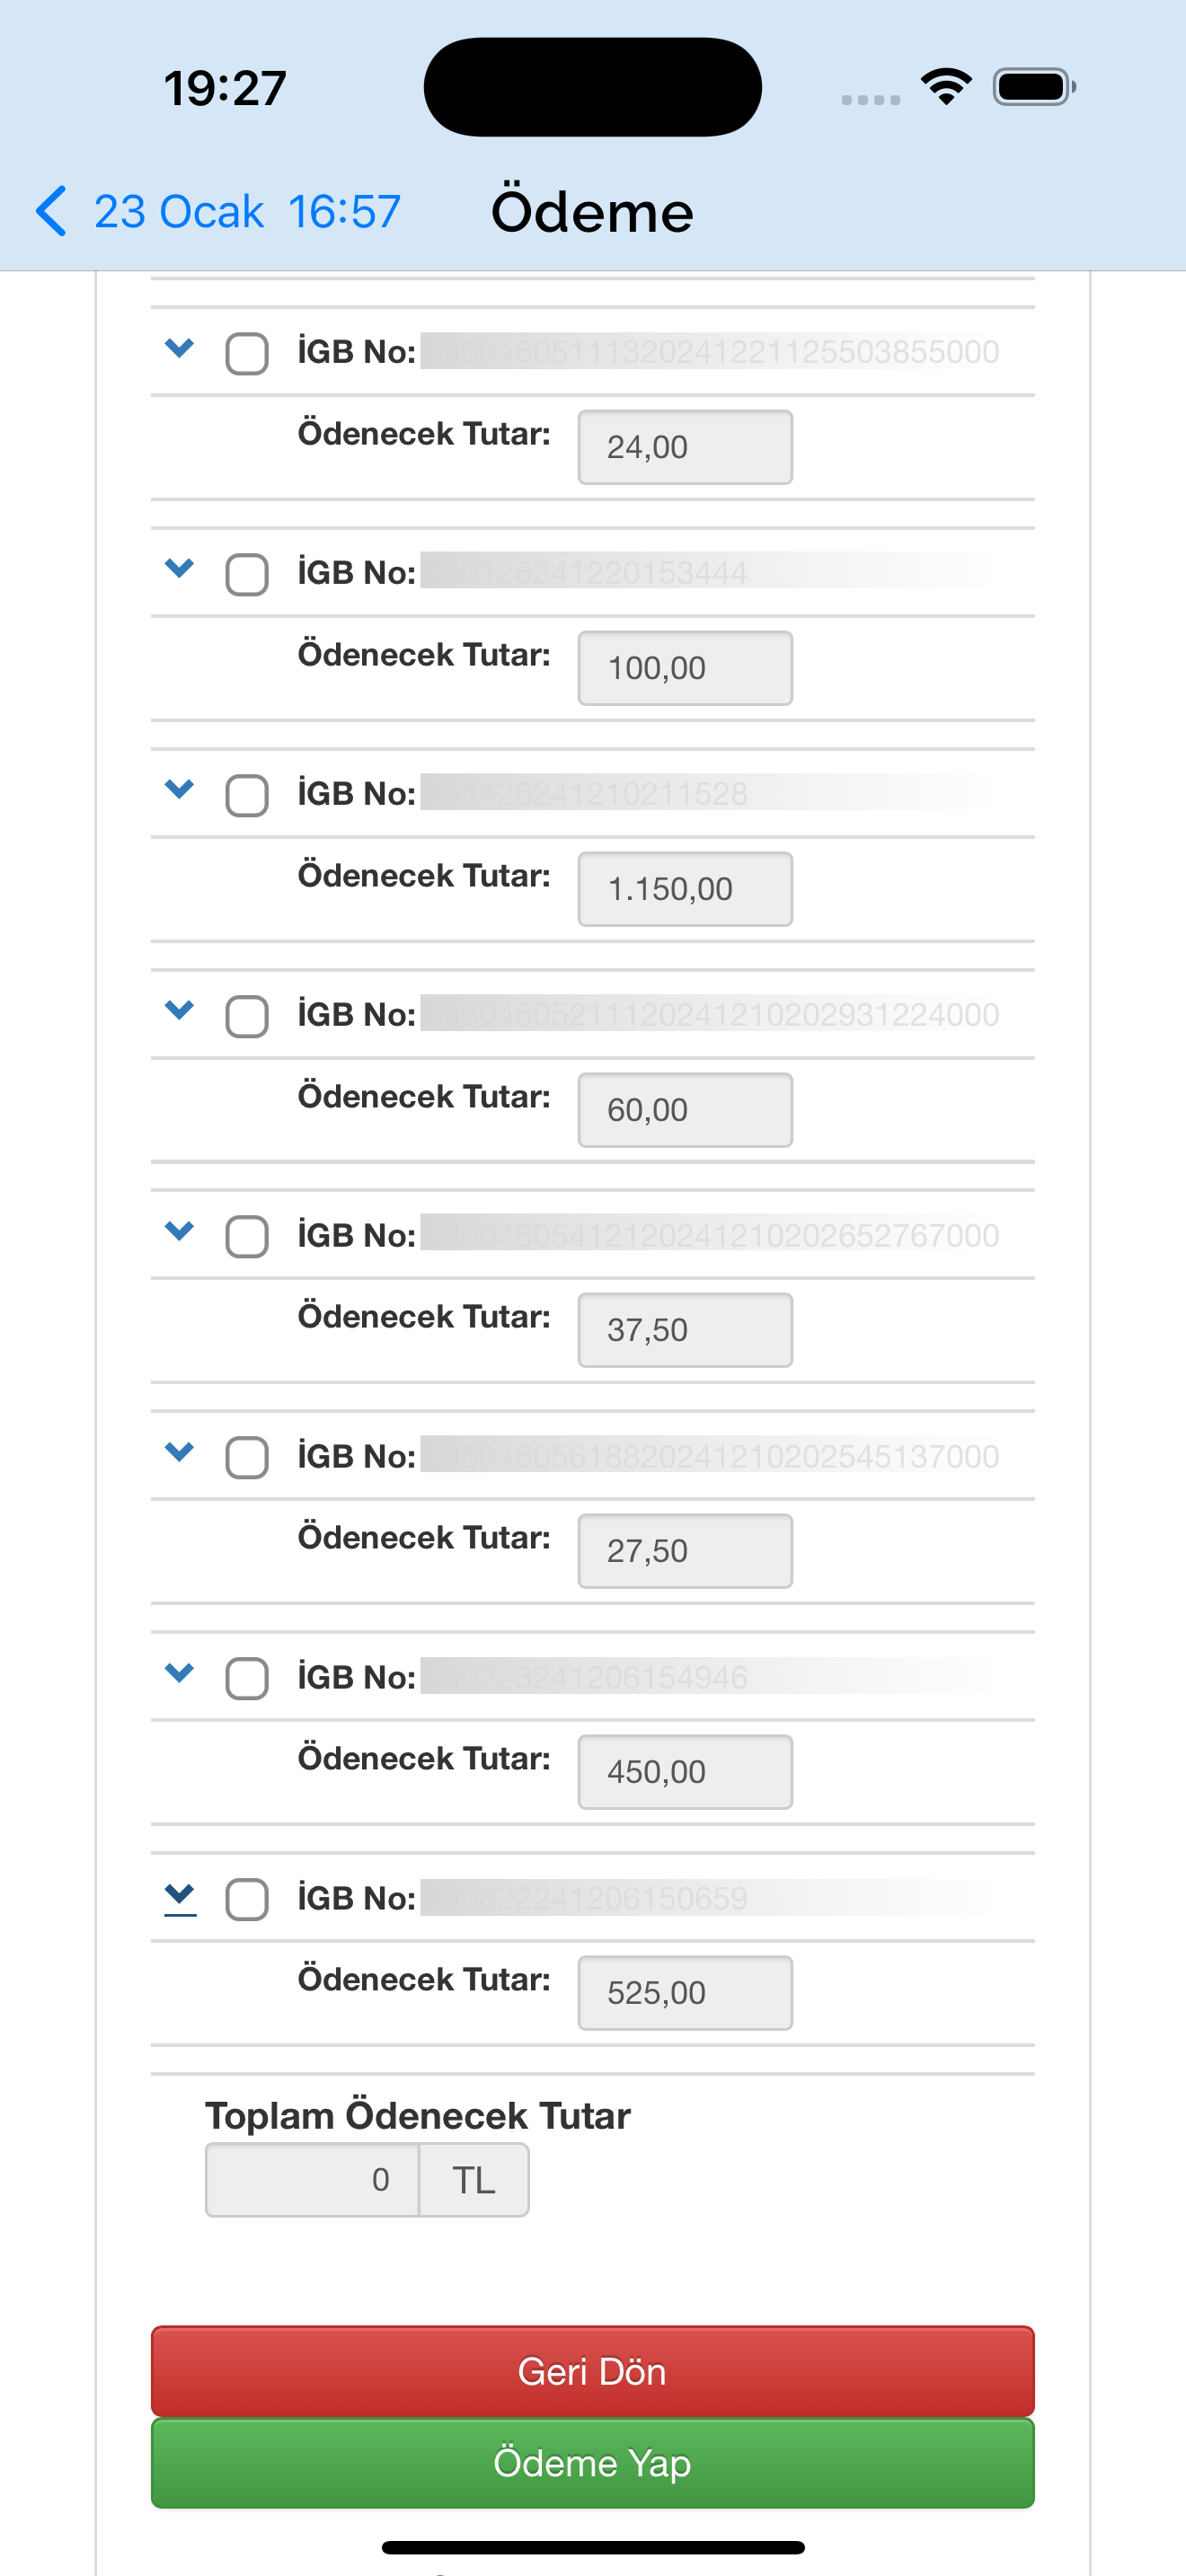
Task: Enable the checkbox for the 450,00 payment
Action: click(247, 1679)
